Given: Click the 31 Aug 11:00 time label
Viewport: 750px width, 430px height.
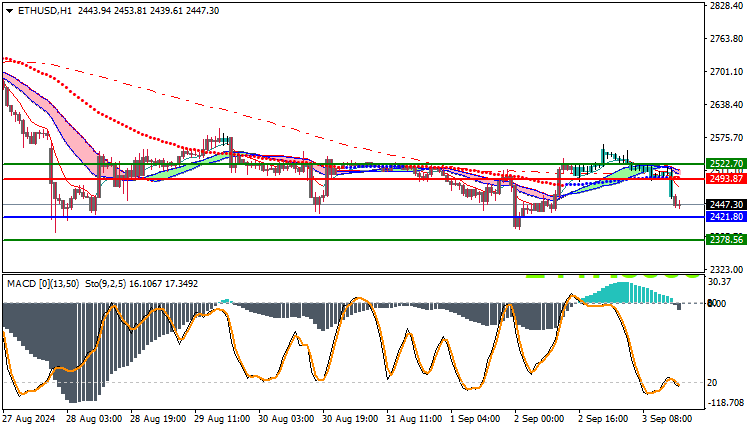Looking at the screenshot, I should pos(414,419).
